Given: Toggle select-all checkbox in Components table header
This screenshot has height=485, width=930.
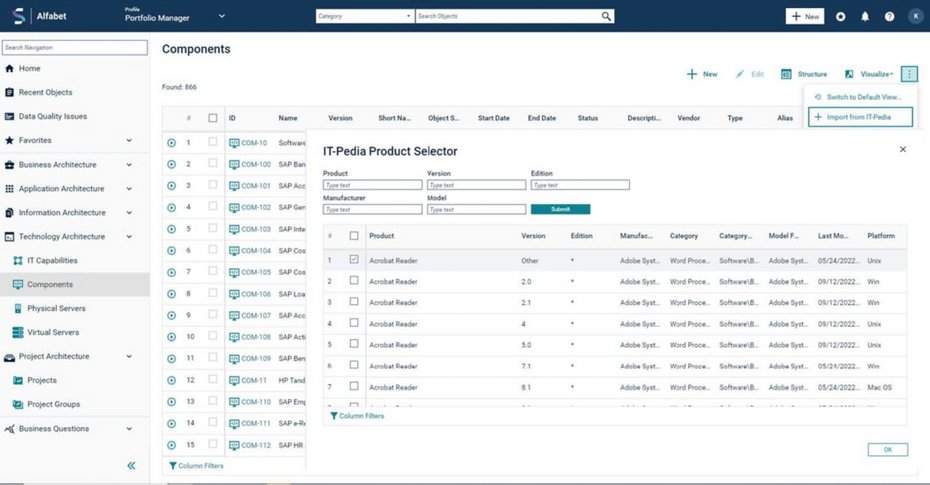Looking at the screenshot, I should (213, 118).
